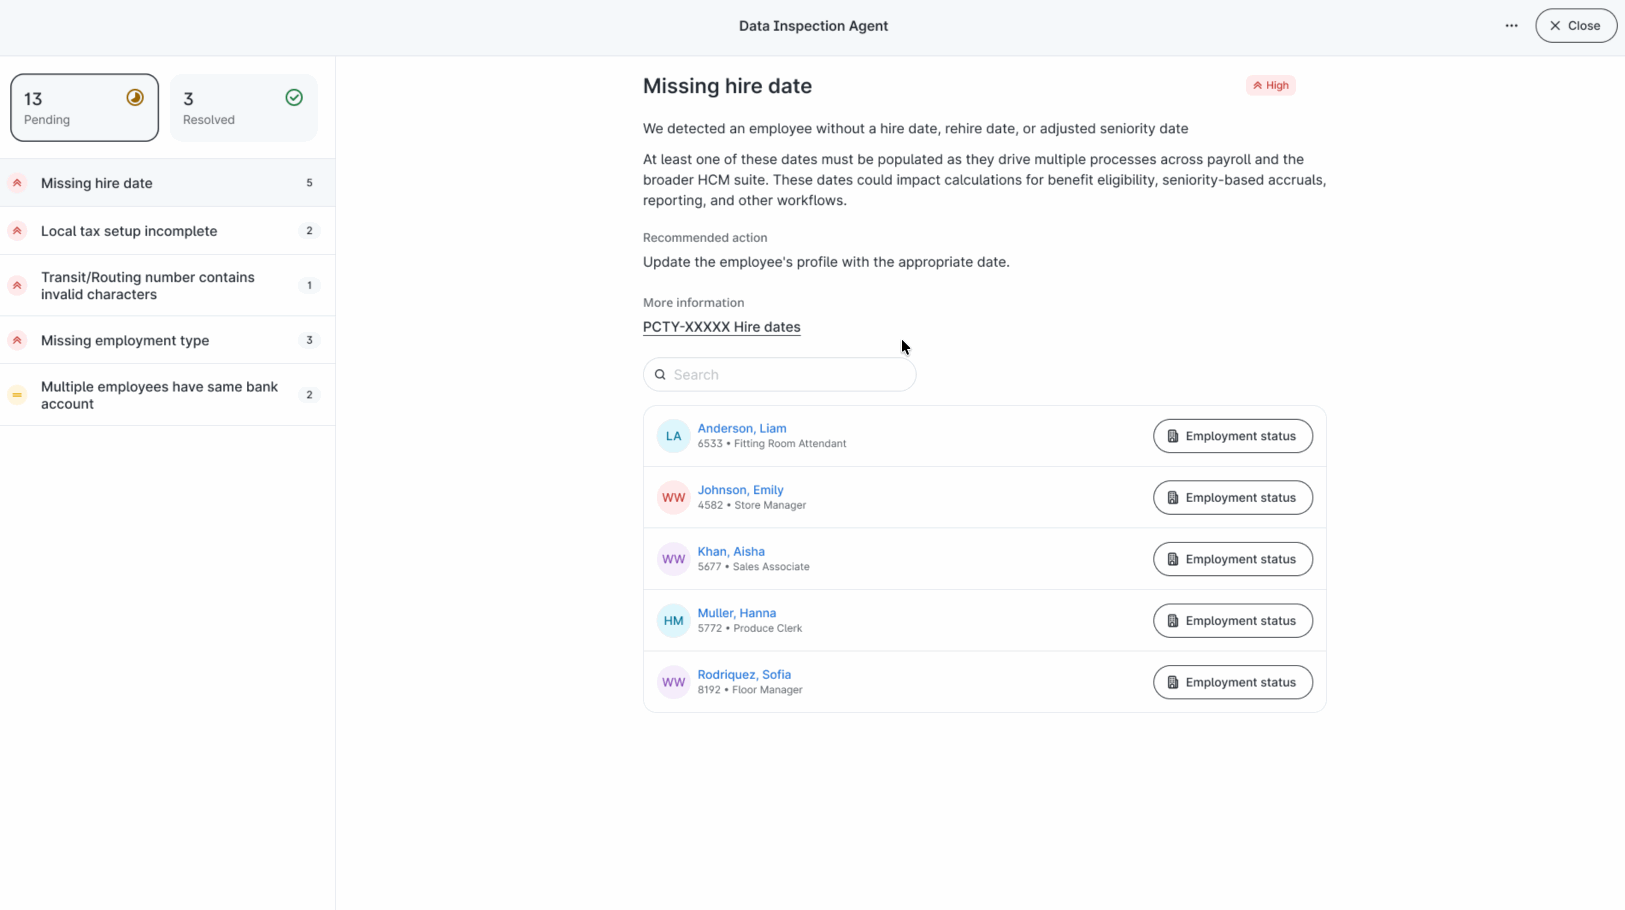The height and width of the screenshot is (910, 1625).
Task: Click the pending status pie icon
Action: (135, 97)
